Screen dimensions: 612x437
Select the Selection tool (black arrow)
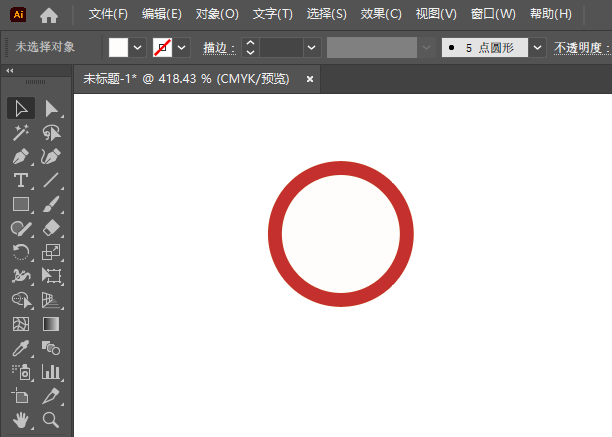point(21,108)
